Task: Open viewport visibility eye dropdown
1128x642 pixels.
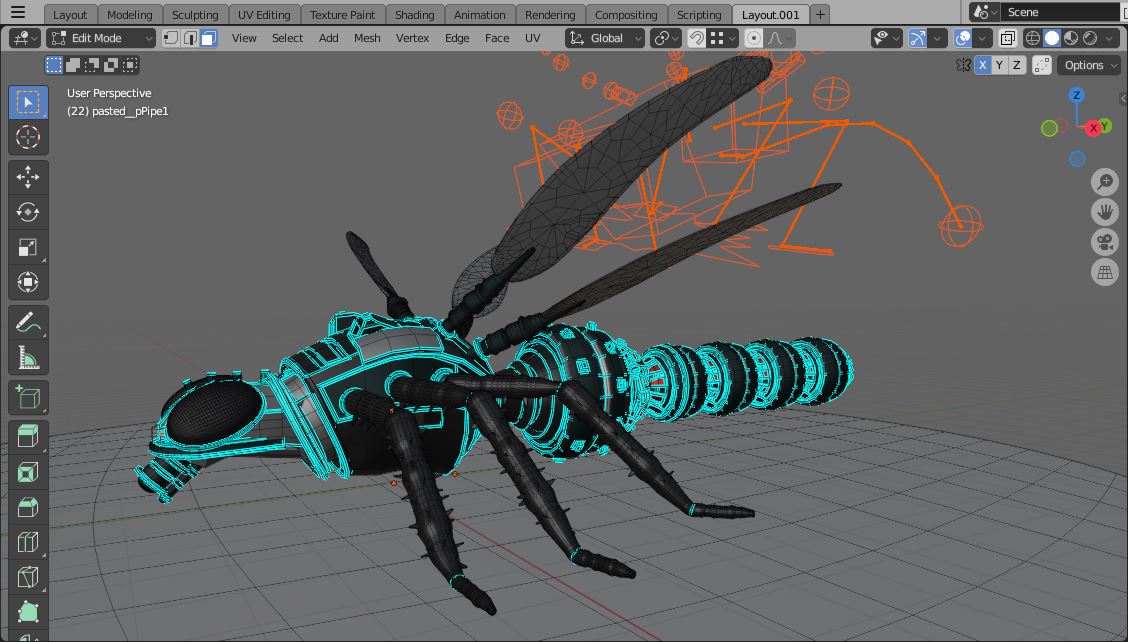Action: [x=886, y=38]
